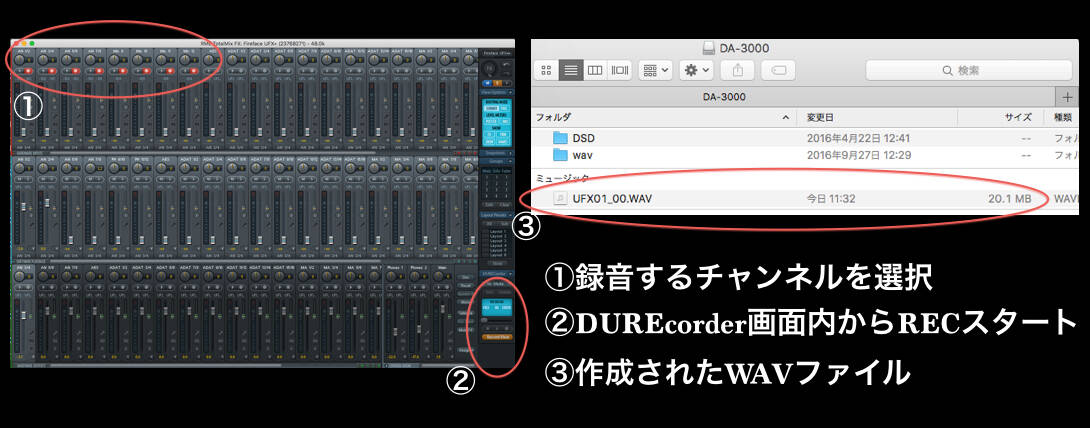Select the wav folder icon
The width and height of the screenshot is (1090, 428).
560,154
